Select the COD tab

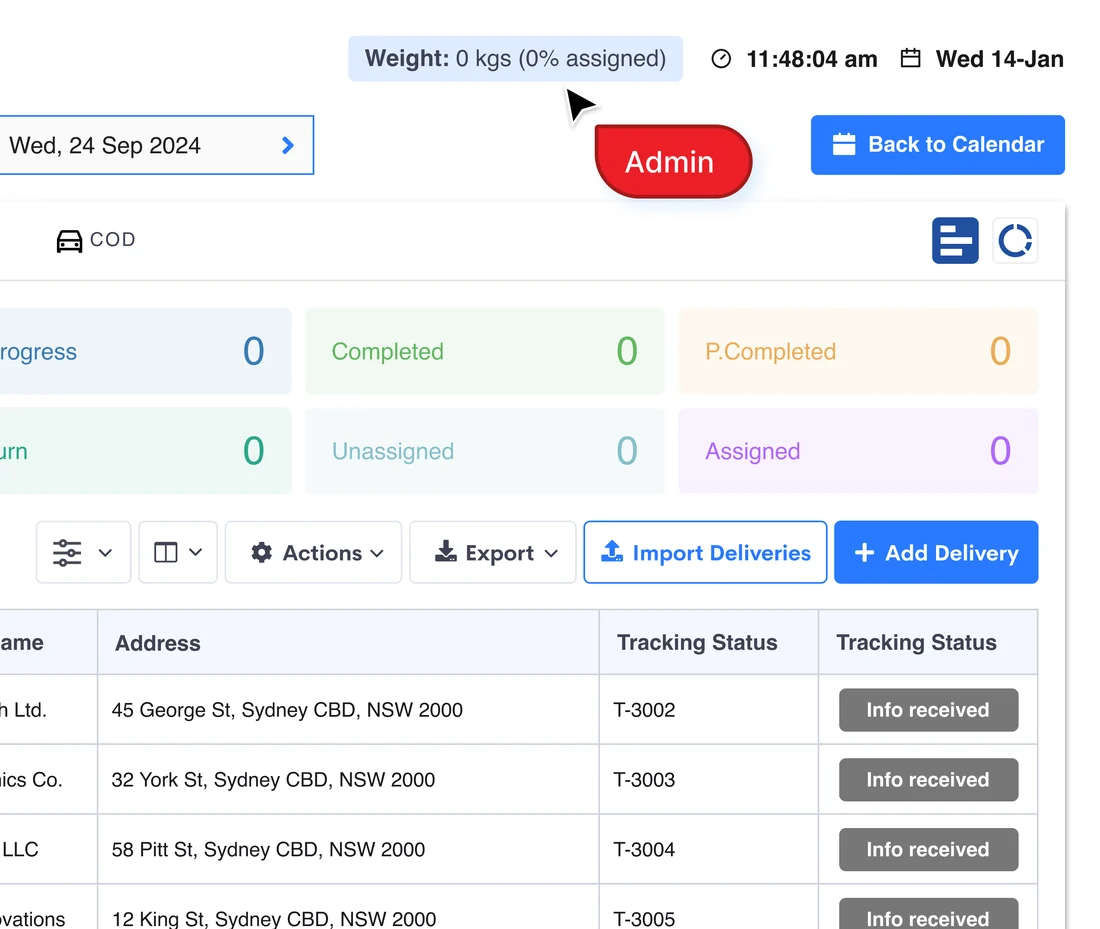(96, 240)
